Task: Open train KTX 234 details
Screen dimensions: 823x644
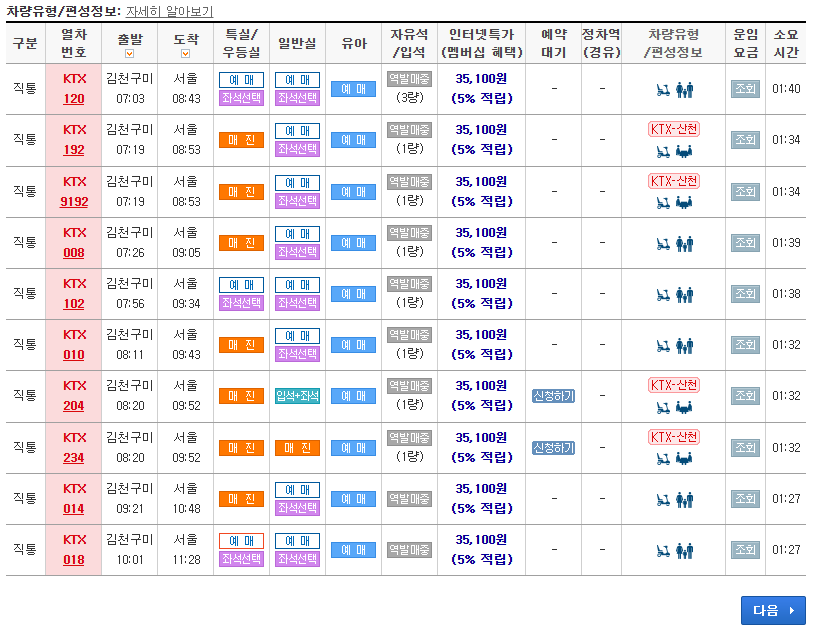Action: [73, 458]
